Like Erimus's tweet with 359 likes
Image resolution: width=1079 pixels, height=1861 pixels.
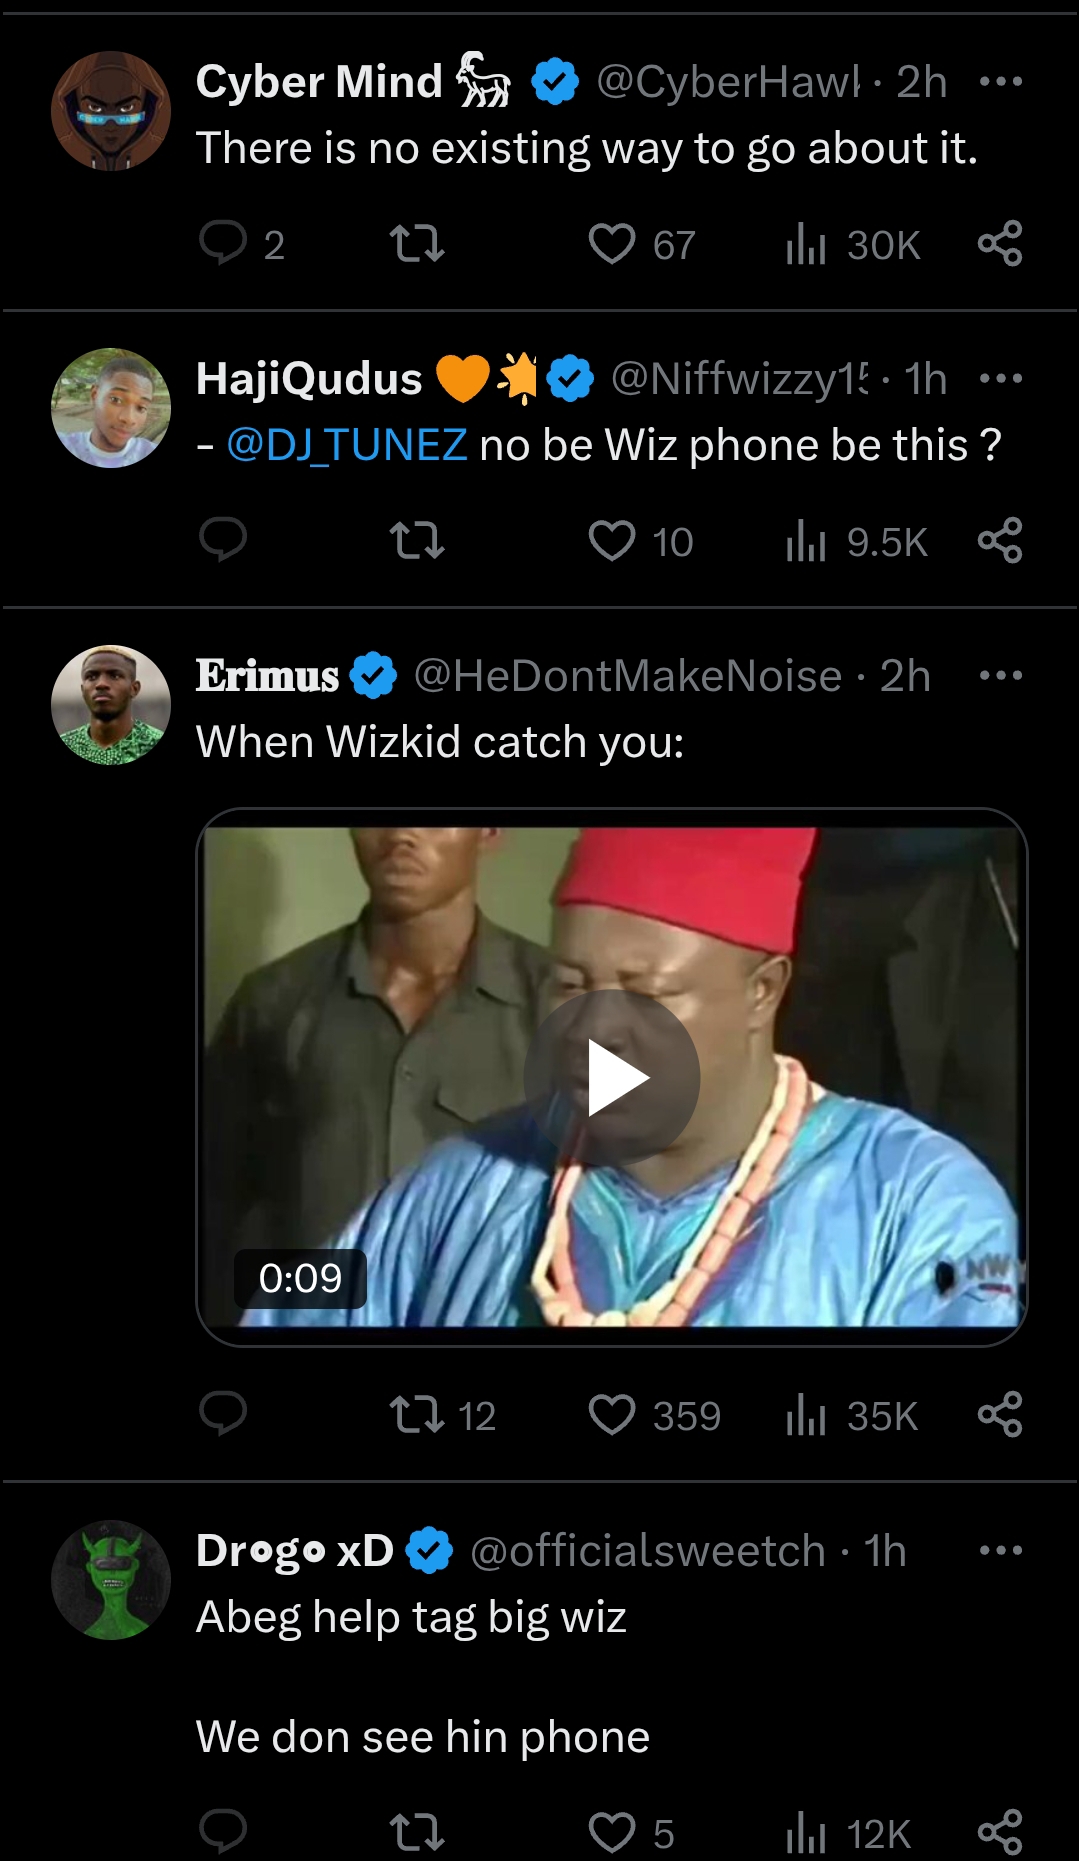pos(612,1415)
